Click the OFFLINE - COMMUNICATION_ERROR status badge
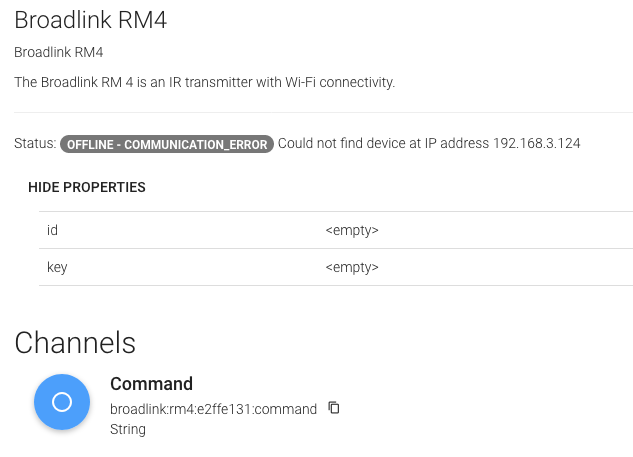 coord(167,144)
